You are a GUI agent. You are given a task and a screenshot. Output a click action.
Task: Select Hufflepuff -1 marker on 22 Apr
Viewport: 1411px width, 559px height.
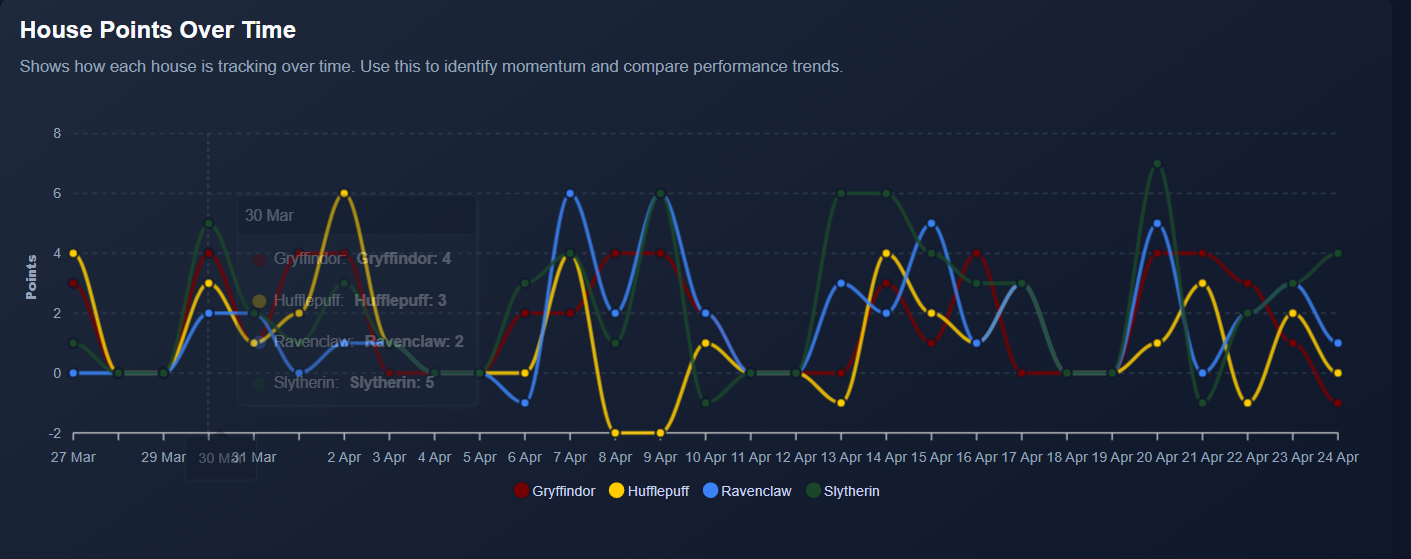tap(1247, 403)
